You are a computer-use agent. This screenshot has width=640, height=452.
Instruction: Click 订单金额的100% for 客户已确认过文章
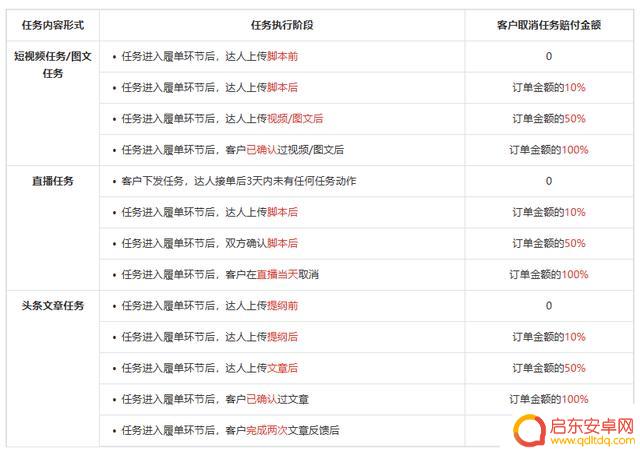[549, 399]
